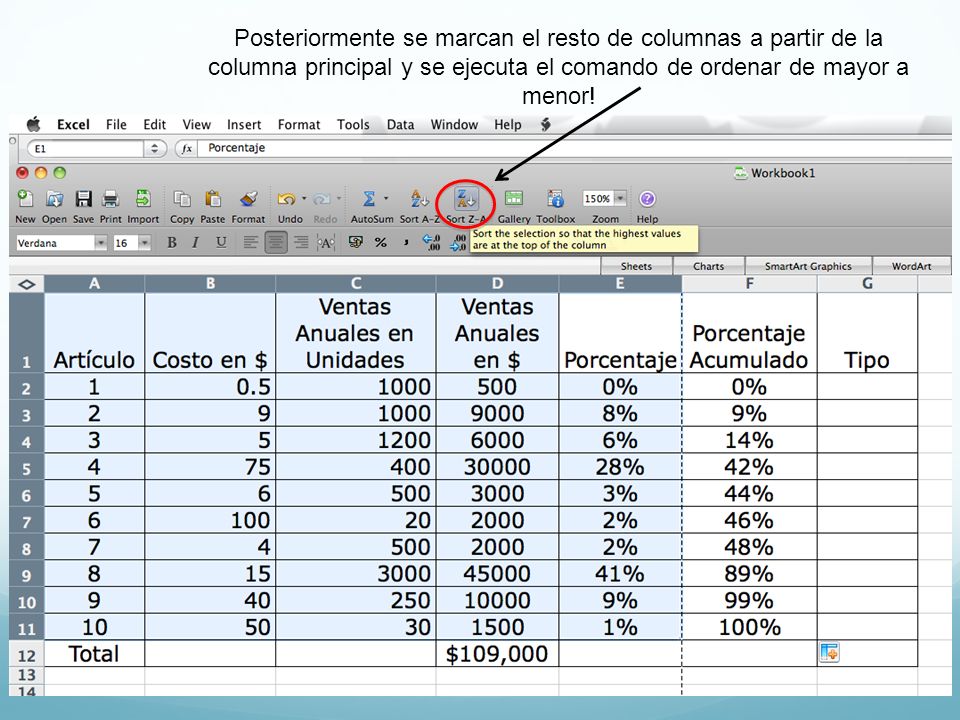This screenshot has width=960, height=720.
Task: Open the Format menu
Action: [299, 124]
